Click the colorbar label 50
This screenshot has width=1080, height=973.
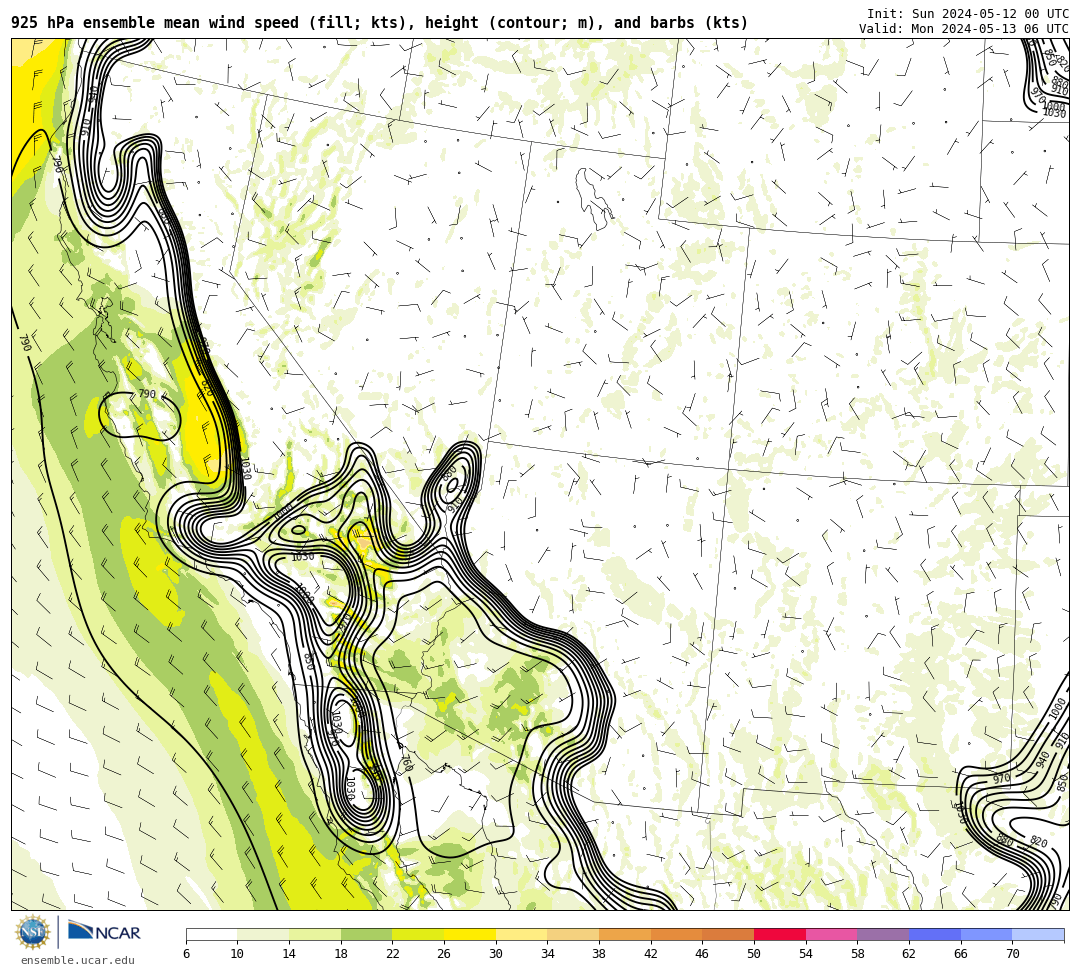pyautogui.click(x=754, y=954)
